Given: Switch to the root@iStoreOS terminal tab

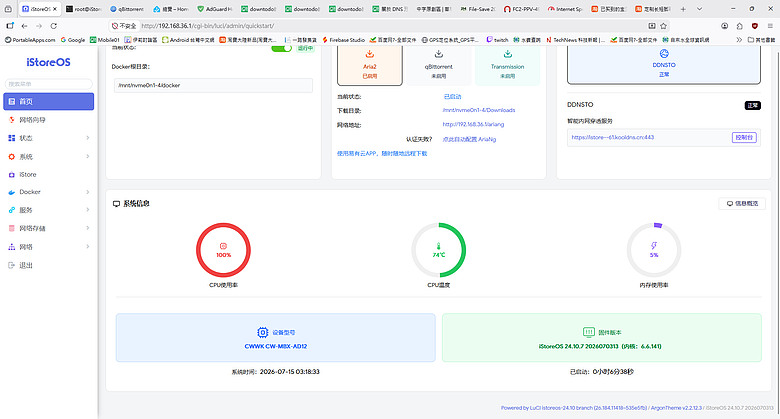Looking at the screenshot, I should [x=84, y=9].
